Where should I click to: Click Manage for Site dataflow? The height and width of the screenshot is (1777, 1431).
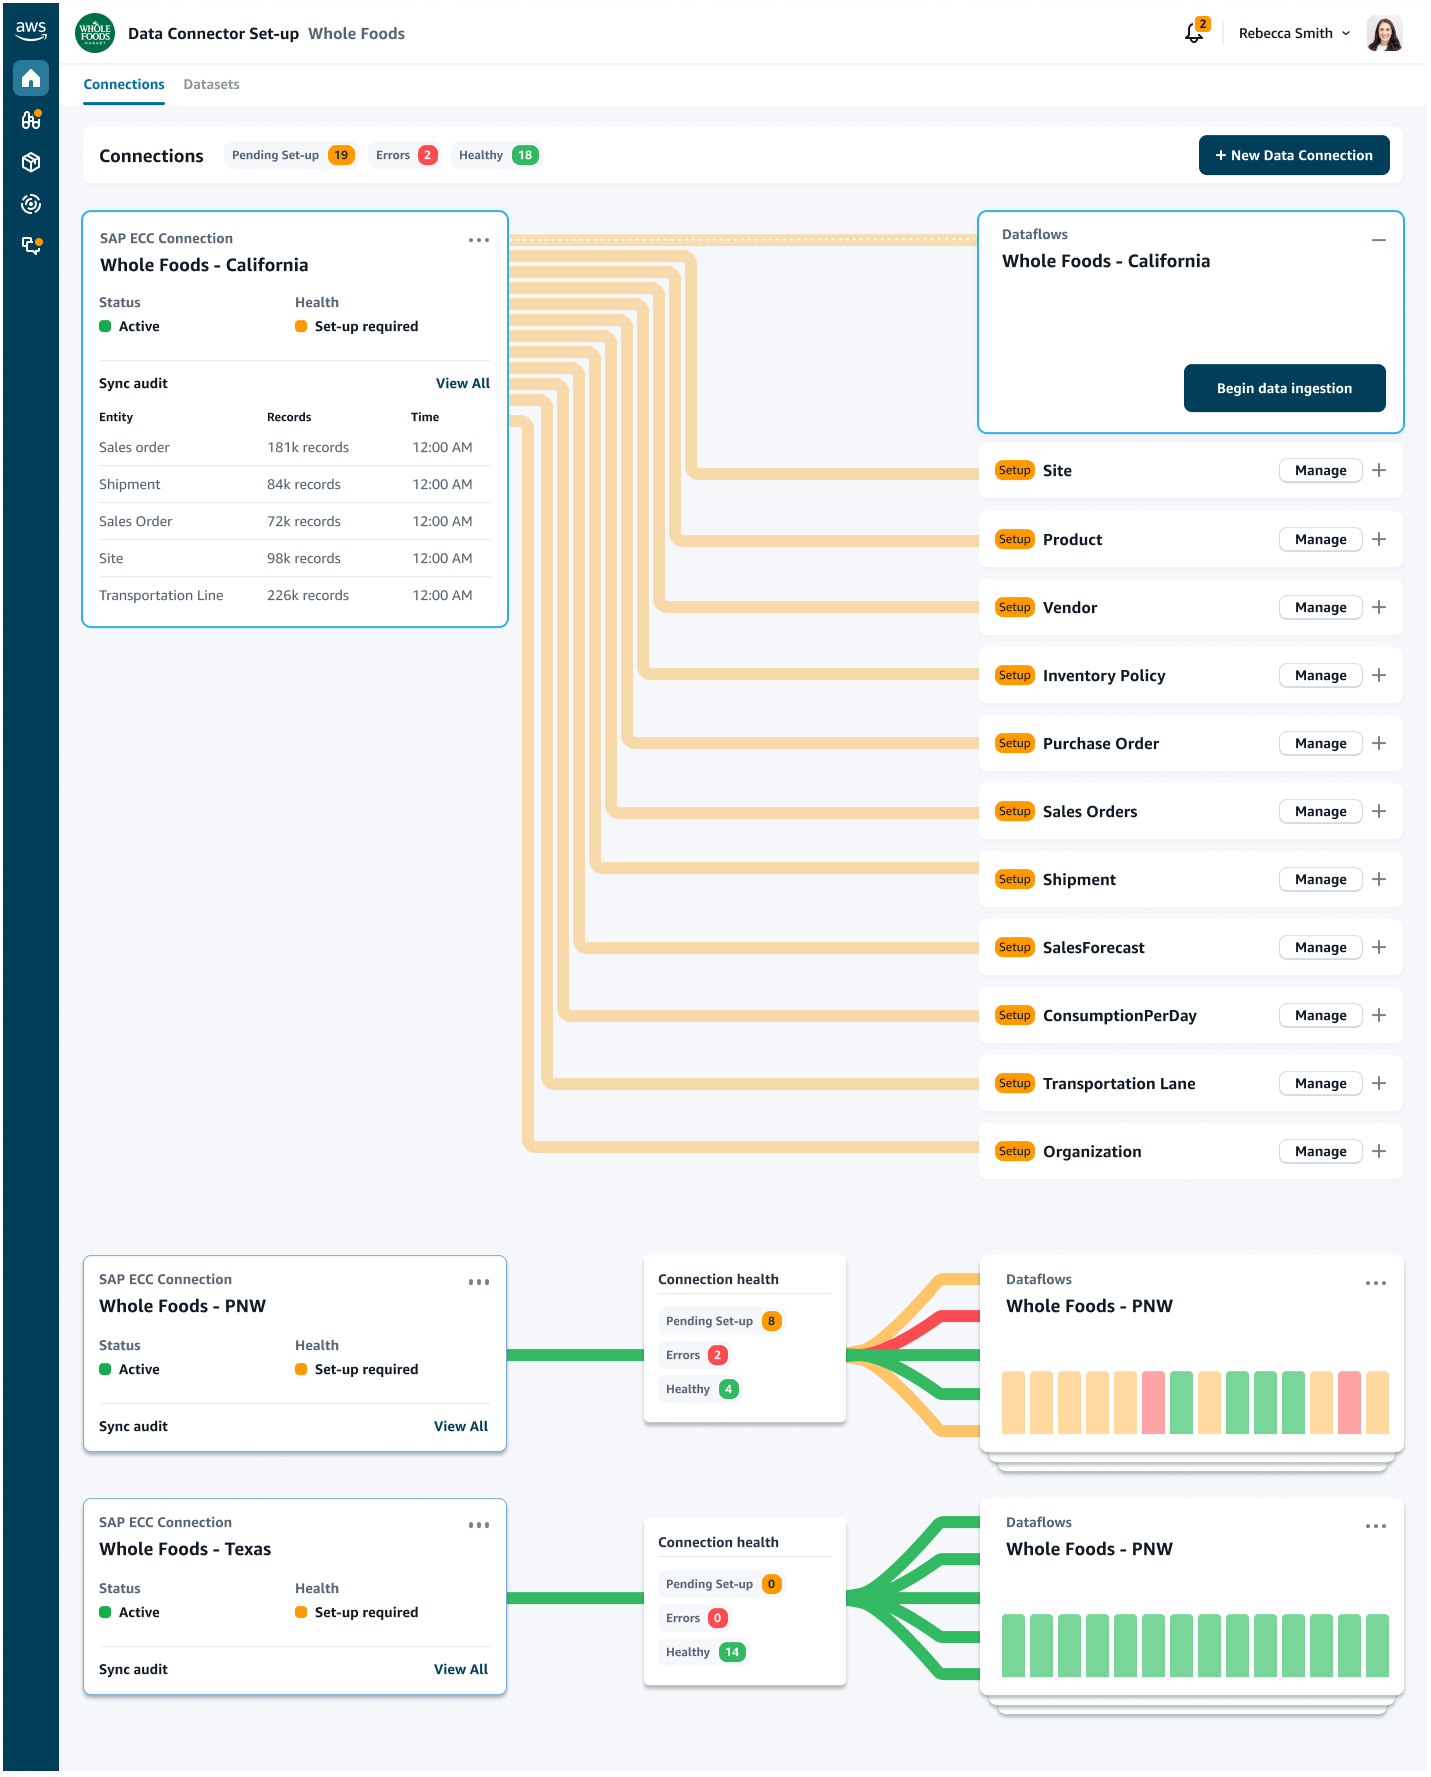(x=1321, y=470)
